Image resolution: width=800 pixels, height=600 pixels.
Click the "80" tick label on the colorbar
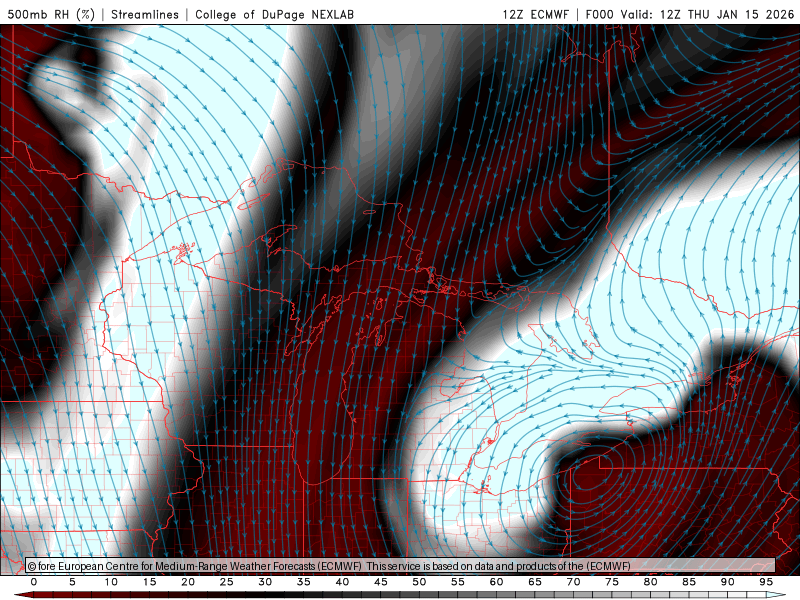pos(651,582)
